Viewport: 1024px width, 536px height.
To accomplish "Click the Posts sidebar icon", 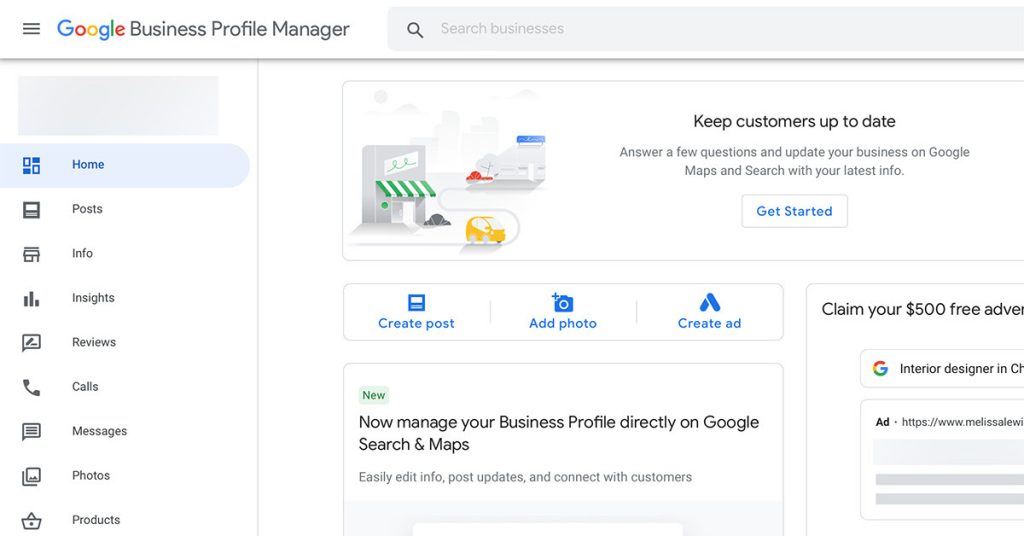I will [31, 210].
